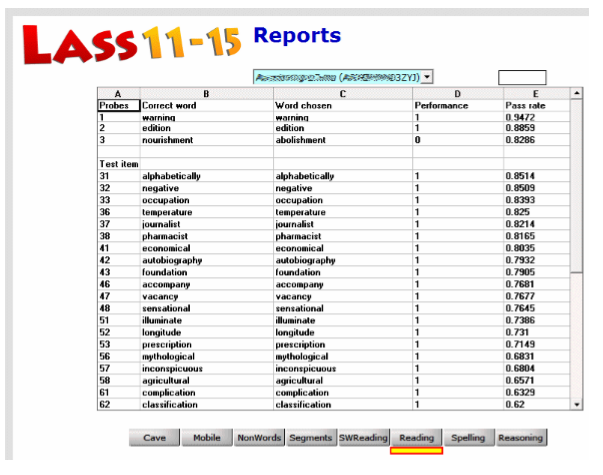Select pass rate 0.62 cell
603x475 pixels.
[x=536, y=404]
